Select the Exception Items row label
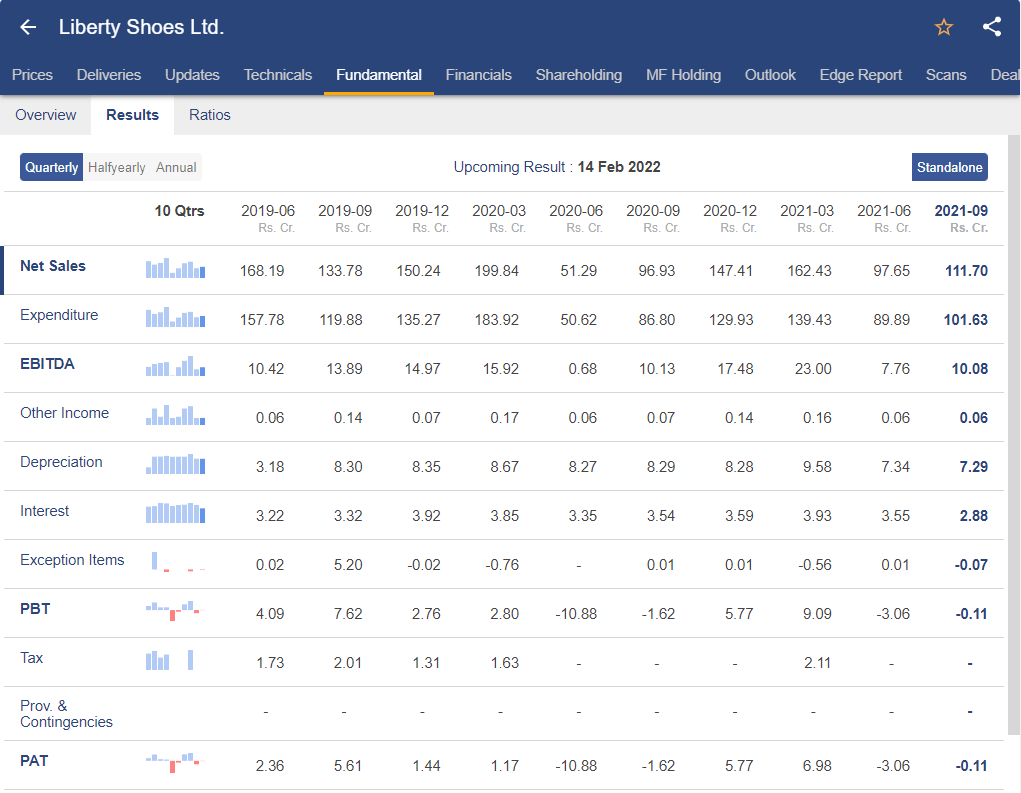Image resolution: width=1021 pixels, height=793 pixels. click(x=72, y=560)
